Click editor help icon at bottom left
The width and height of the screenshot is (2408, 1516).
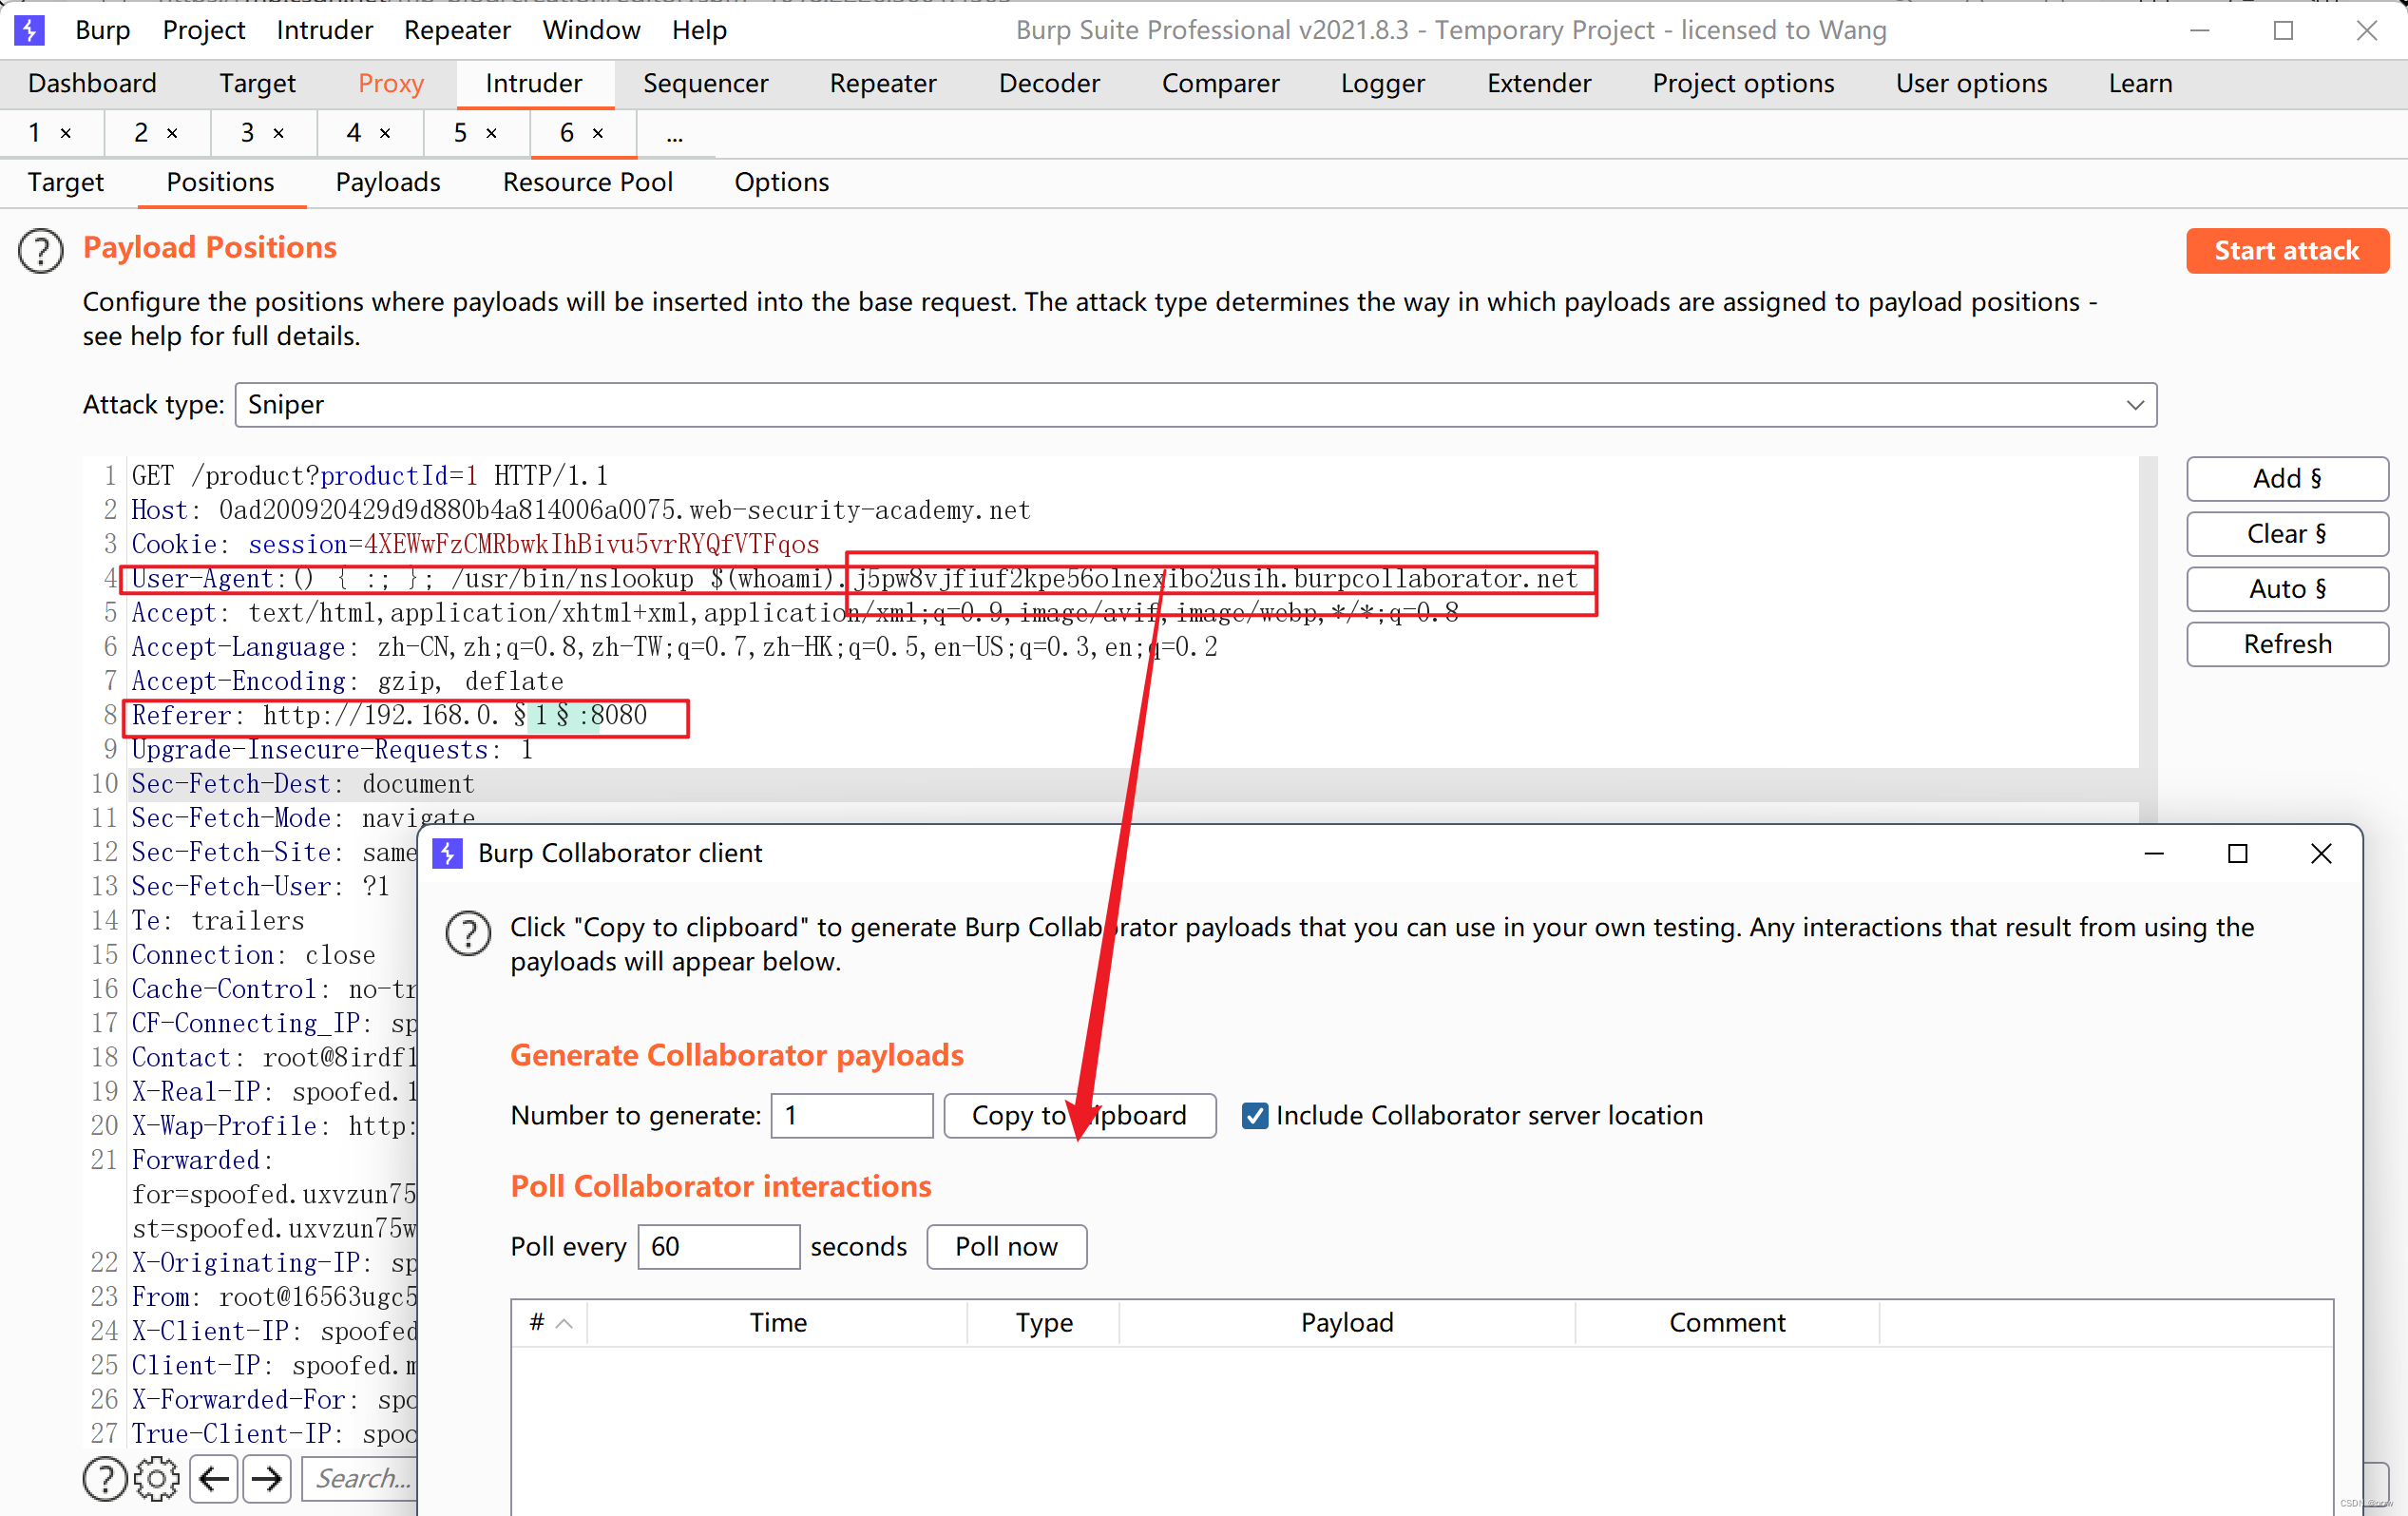point(105,1479)
